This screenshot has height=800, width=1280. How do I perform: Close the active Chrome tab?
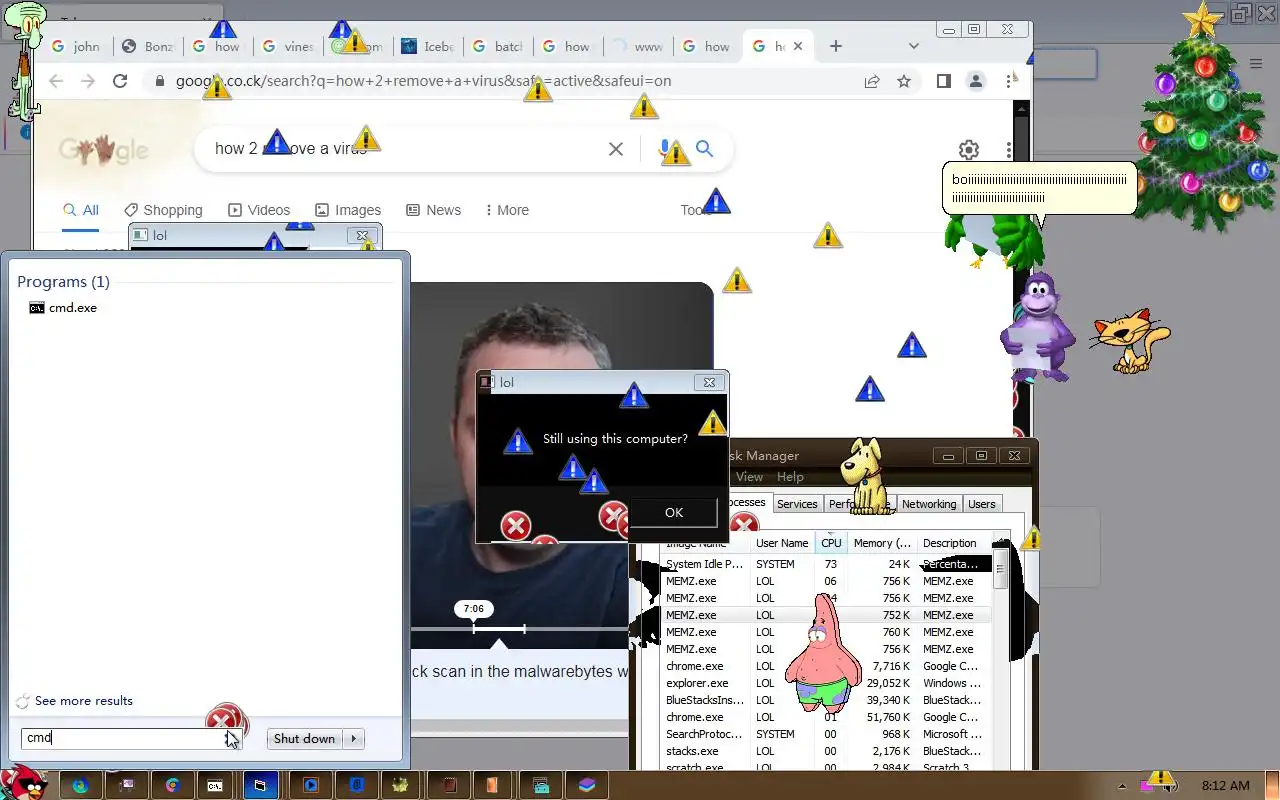coord(798,46)
